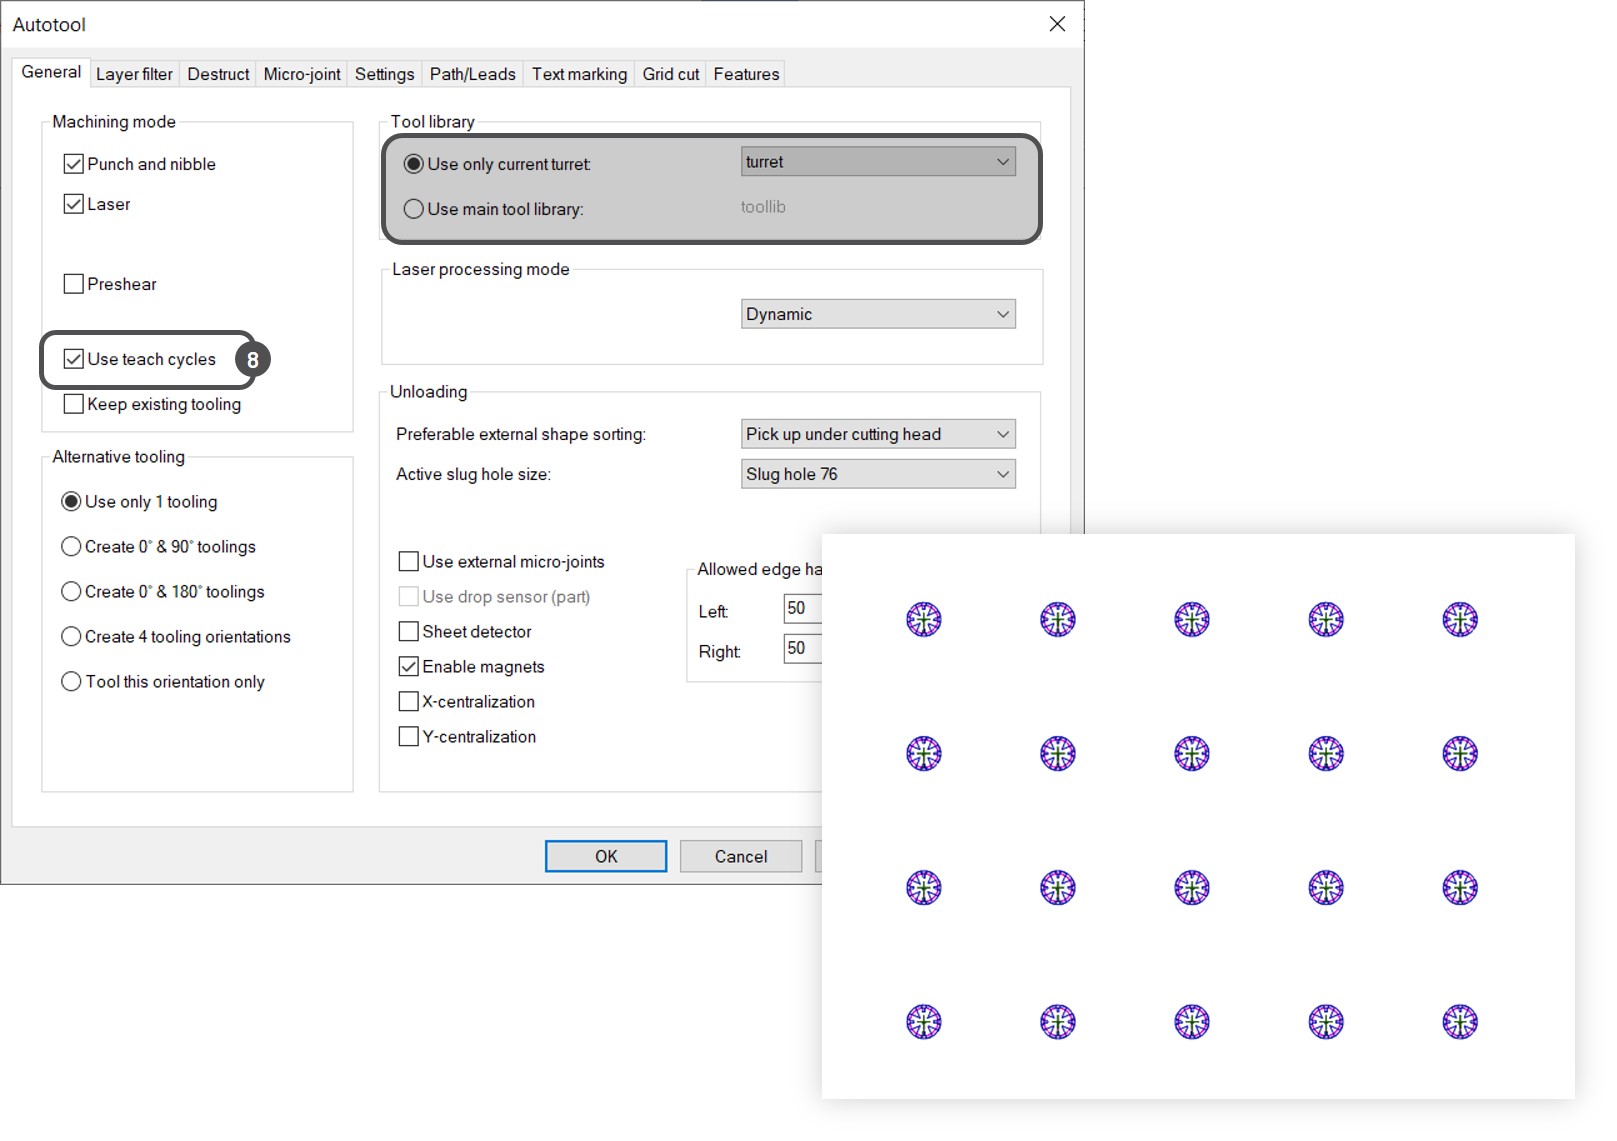
Task: Click the top-left punch symbol in the grid
Action: tap(923, 620)
